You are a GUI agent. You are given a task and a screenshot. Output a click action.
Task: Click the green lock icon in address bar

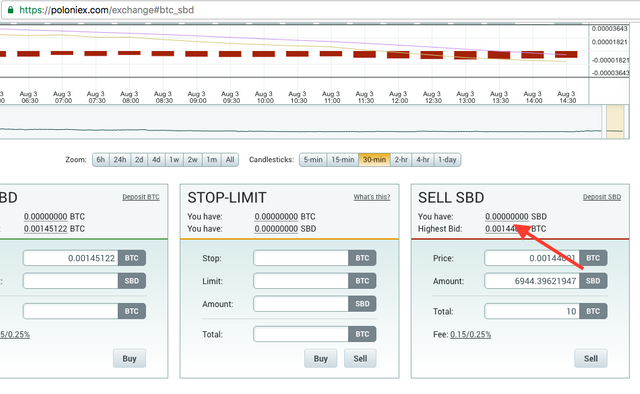pyautogui.click(x=10, y=10)
